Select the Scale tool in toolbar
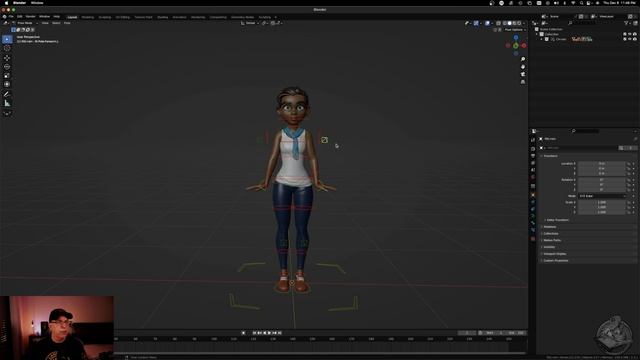The height and width of the screenshot is (360, 640). pos(7,76)
